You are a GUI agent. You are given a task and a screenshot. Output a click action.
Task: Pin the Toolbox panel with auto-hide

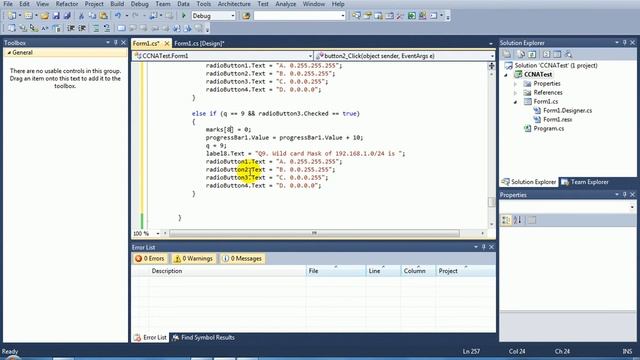point(116,42)
